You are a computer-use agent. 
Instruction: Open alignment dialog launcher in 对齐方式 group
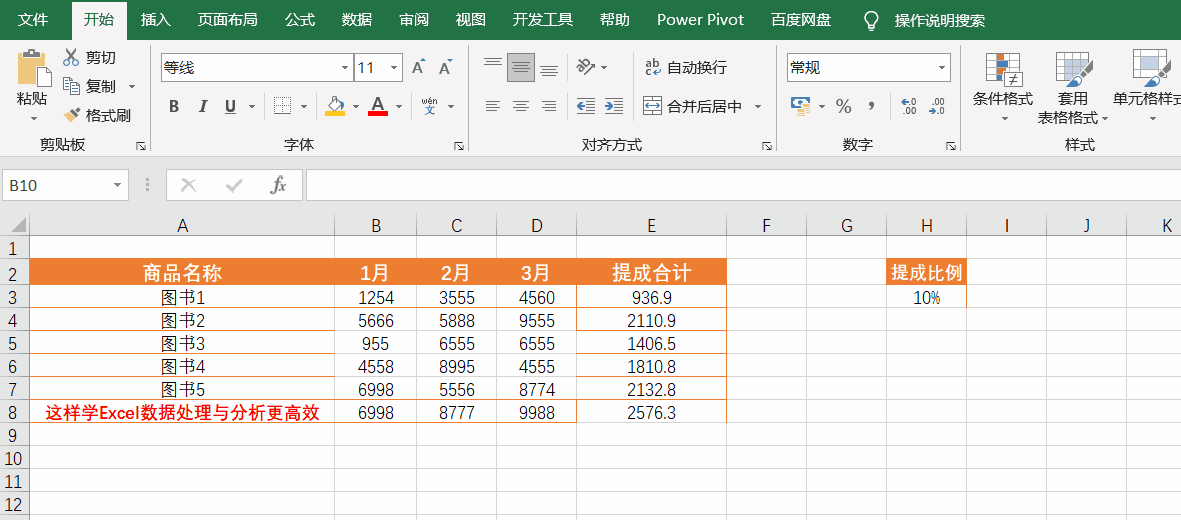(x=766, y=146)
